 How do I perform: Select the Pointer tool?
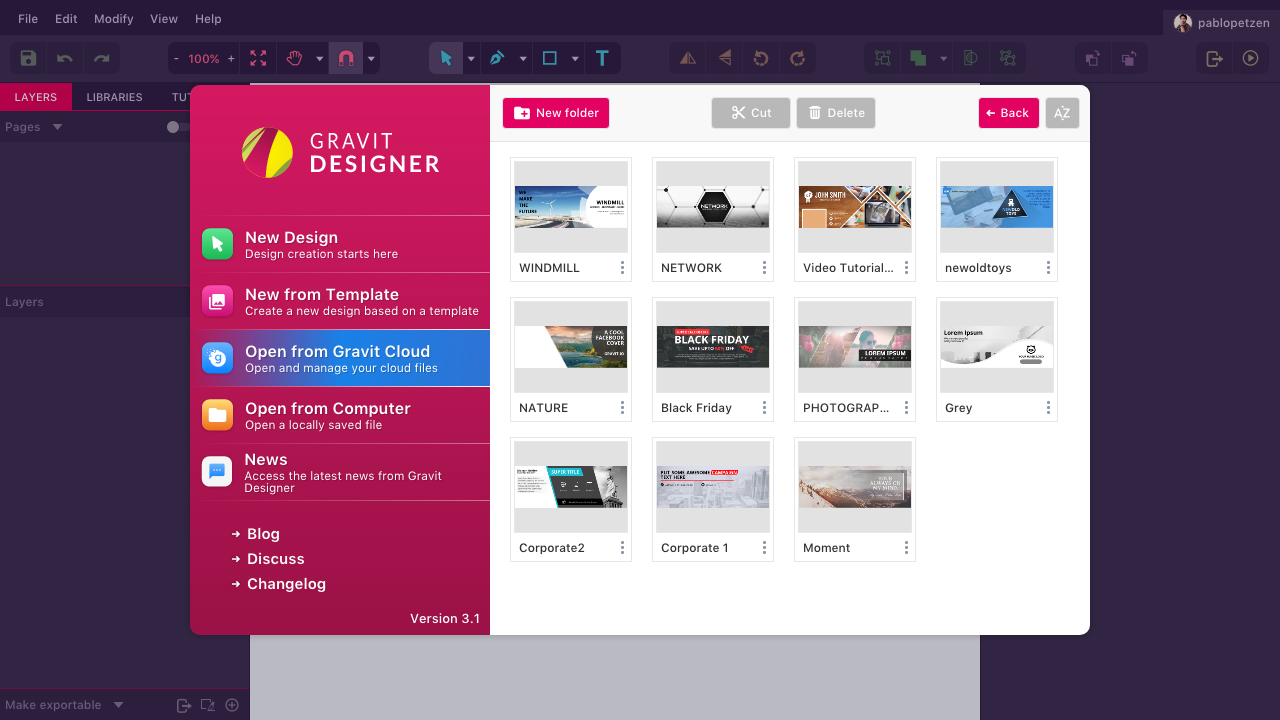coord(446,59)
